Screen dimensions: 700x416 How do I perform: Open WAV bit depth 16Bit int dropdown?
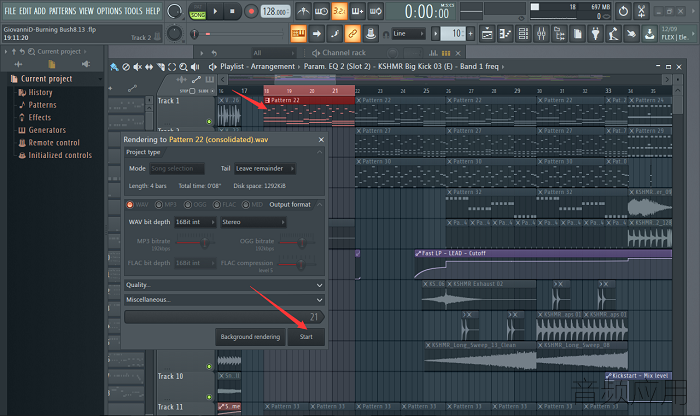195,222
